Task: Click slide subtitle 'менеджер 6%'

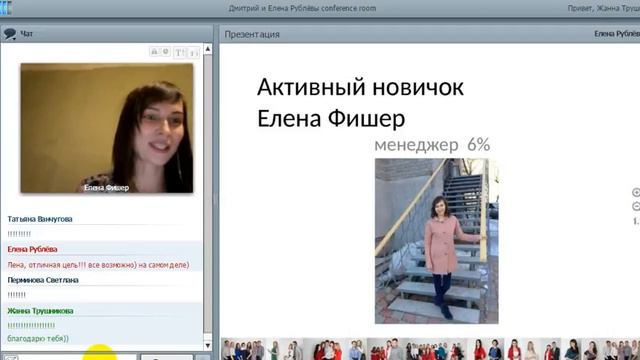Action: point(432,144)
